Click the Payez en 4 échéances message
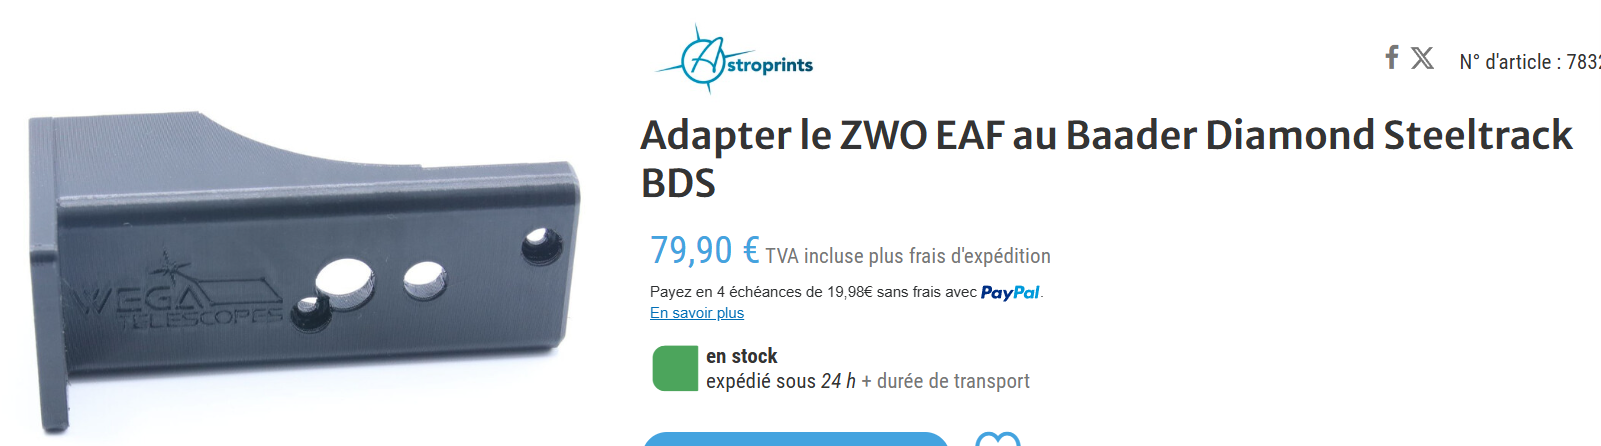The width and height of the screenshot is (1601, 446). coord(845,292)
